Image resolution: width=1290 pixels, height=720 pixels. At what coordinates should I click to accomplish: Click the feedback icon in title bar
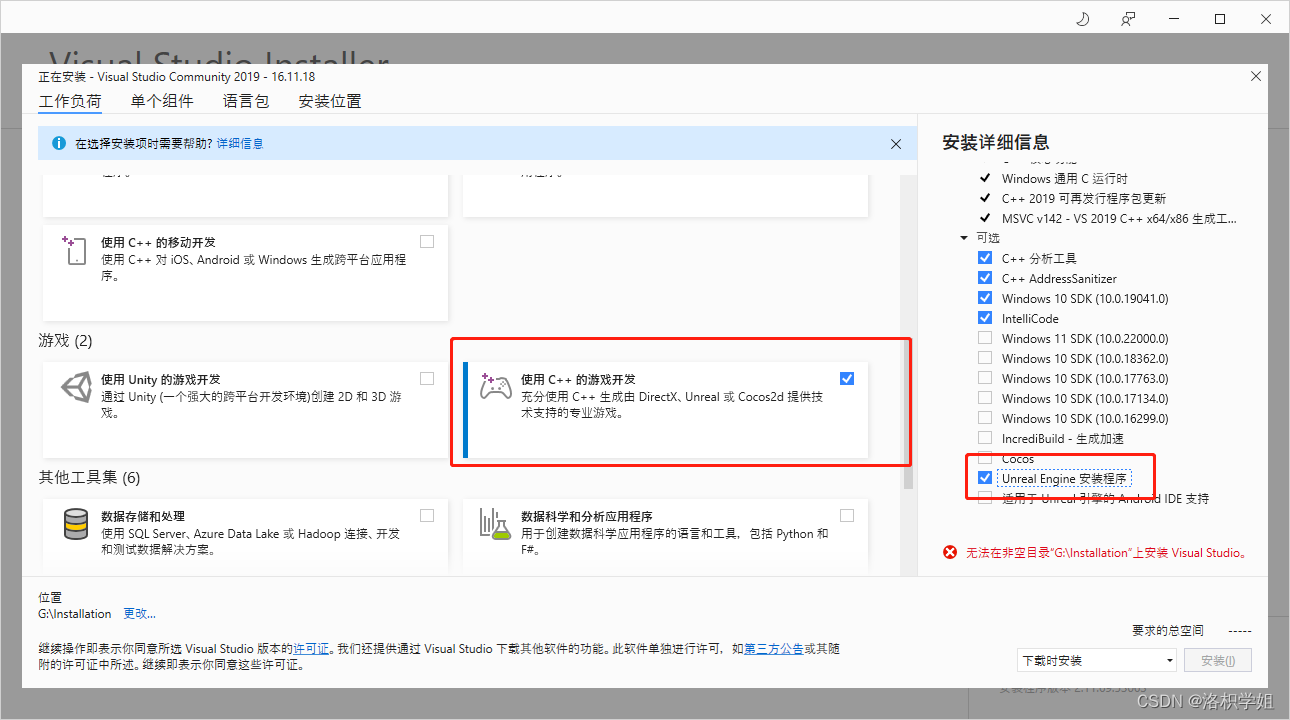tap(1128, 19)
